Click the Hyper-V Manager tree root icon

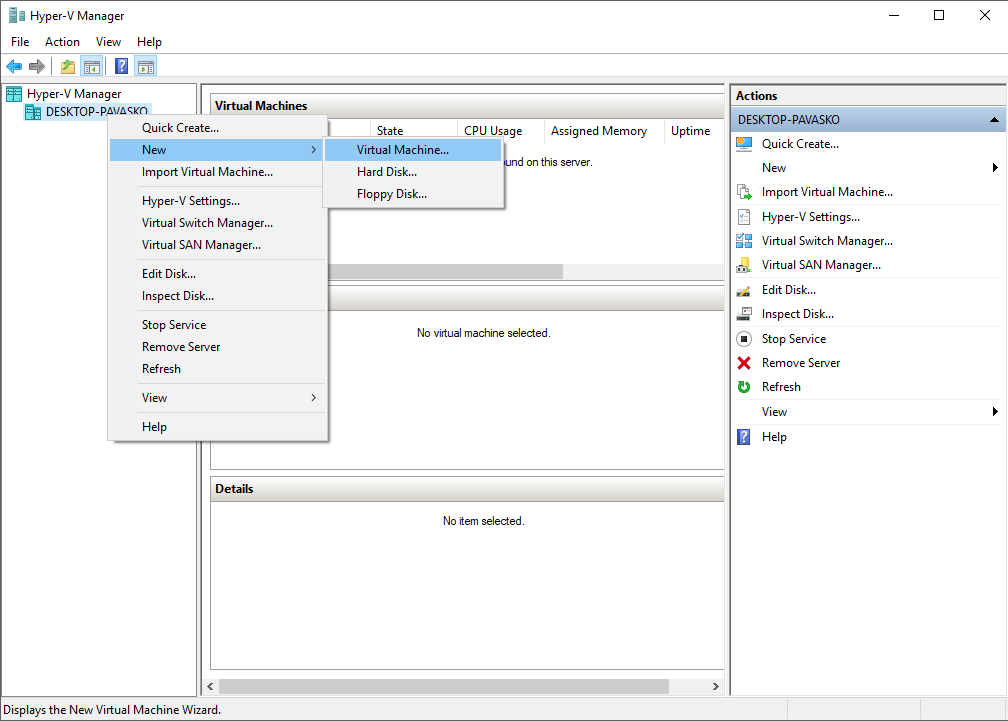coord(14,94)
